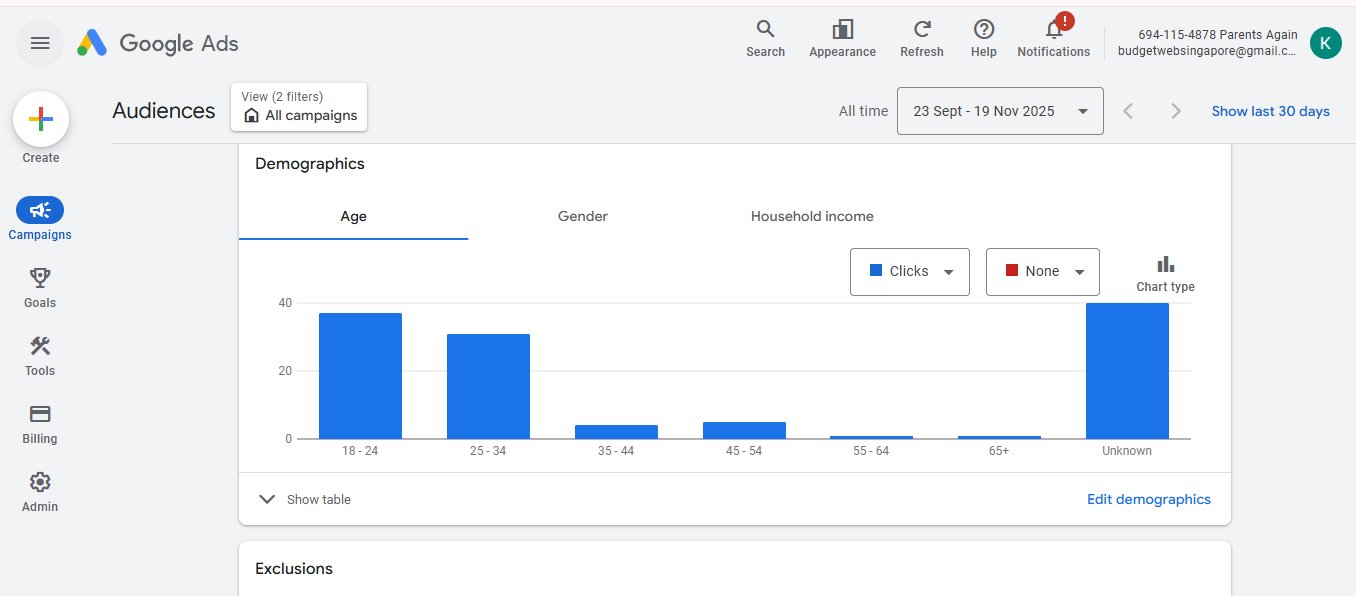This screenshot has width=1356, height=596.
Task: Open Admin settings in sidebar
Action: 40,491
